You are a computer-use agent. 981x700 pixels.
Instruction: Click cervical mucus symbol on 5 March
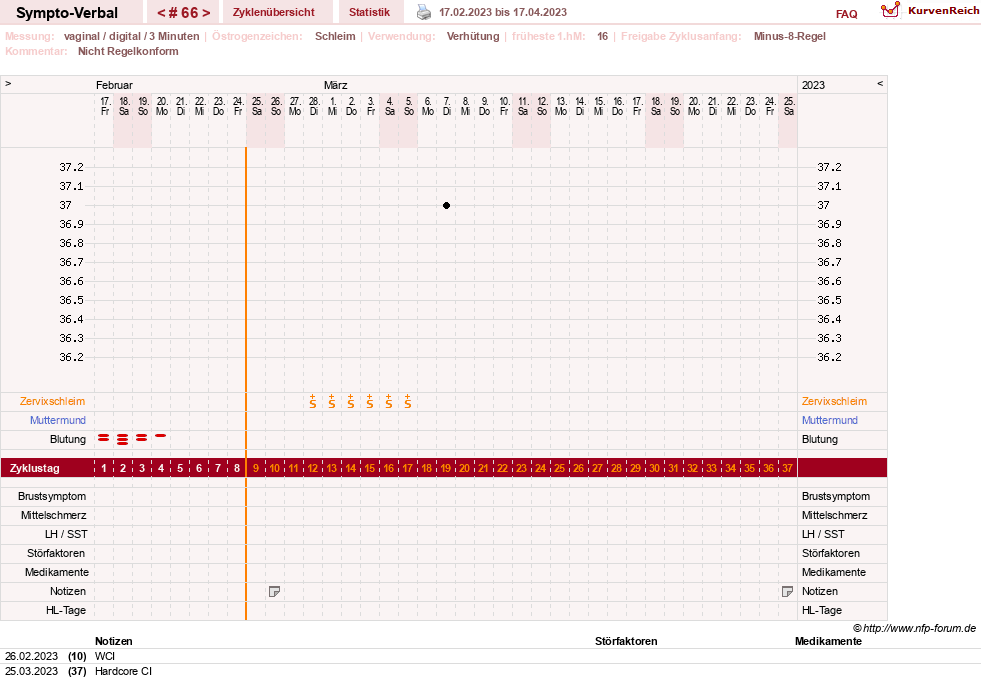pos(408,402)
